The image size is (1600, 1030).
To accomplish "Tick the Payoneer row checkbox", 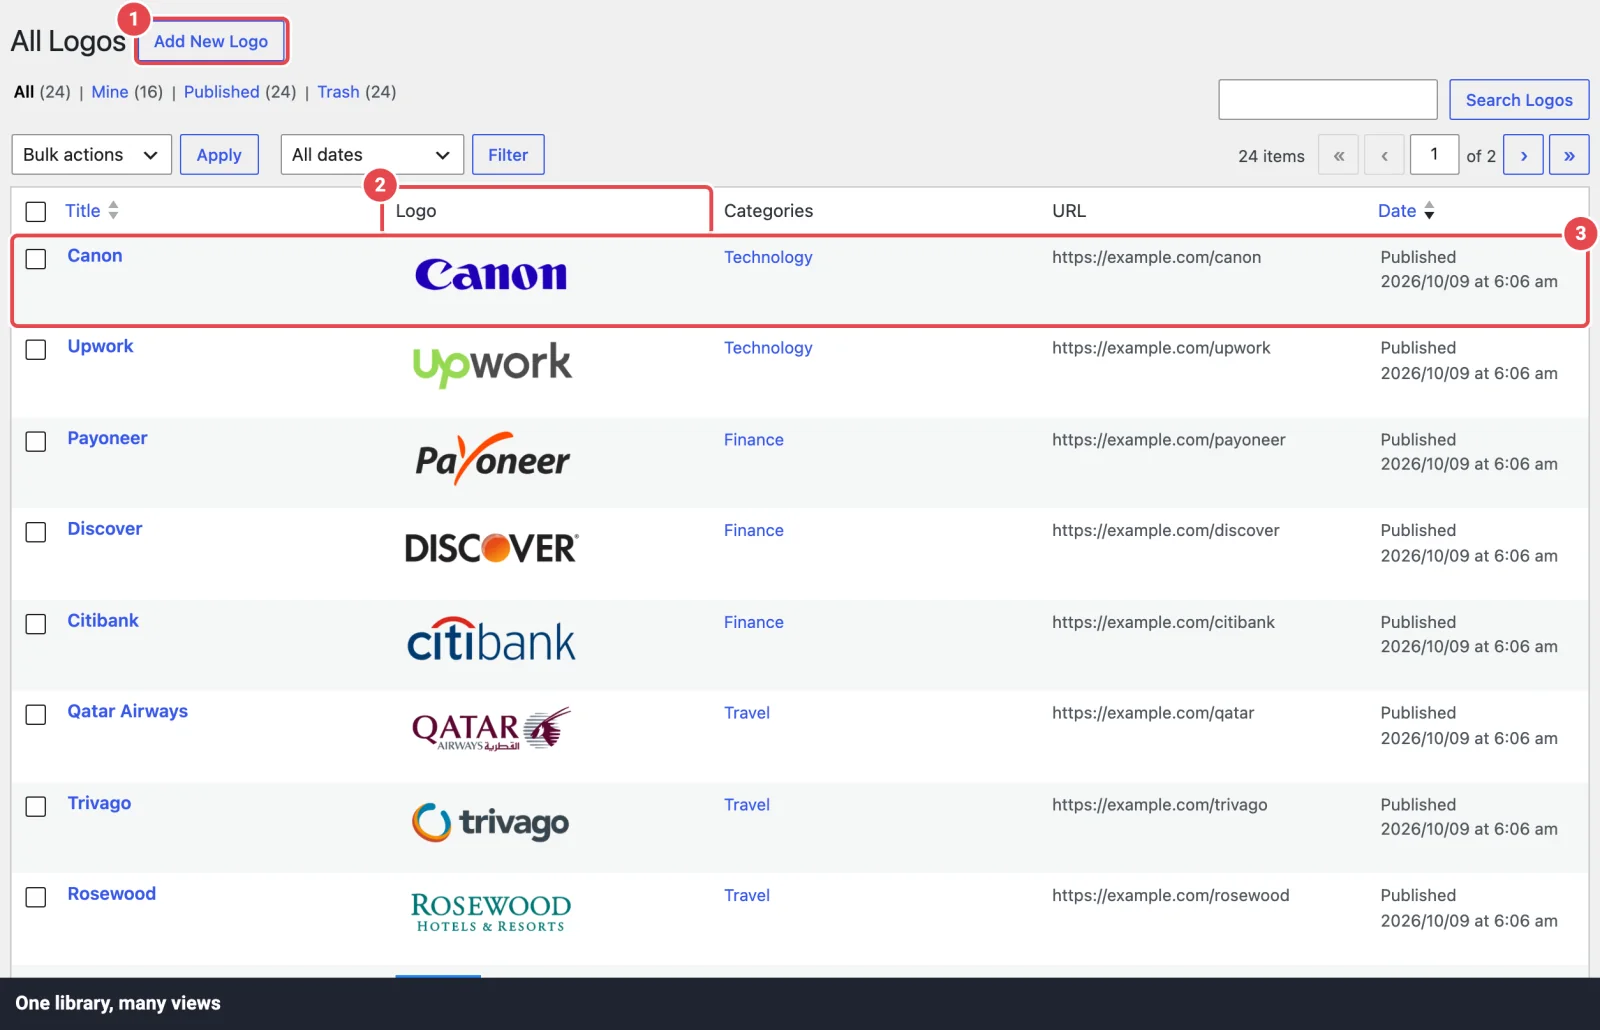I will (x=36, y=442).
